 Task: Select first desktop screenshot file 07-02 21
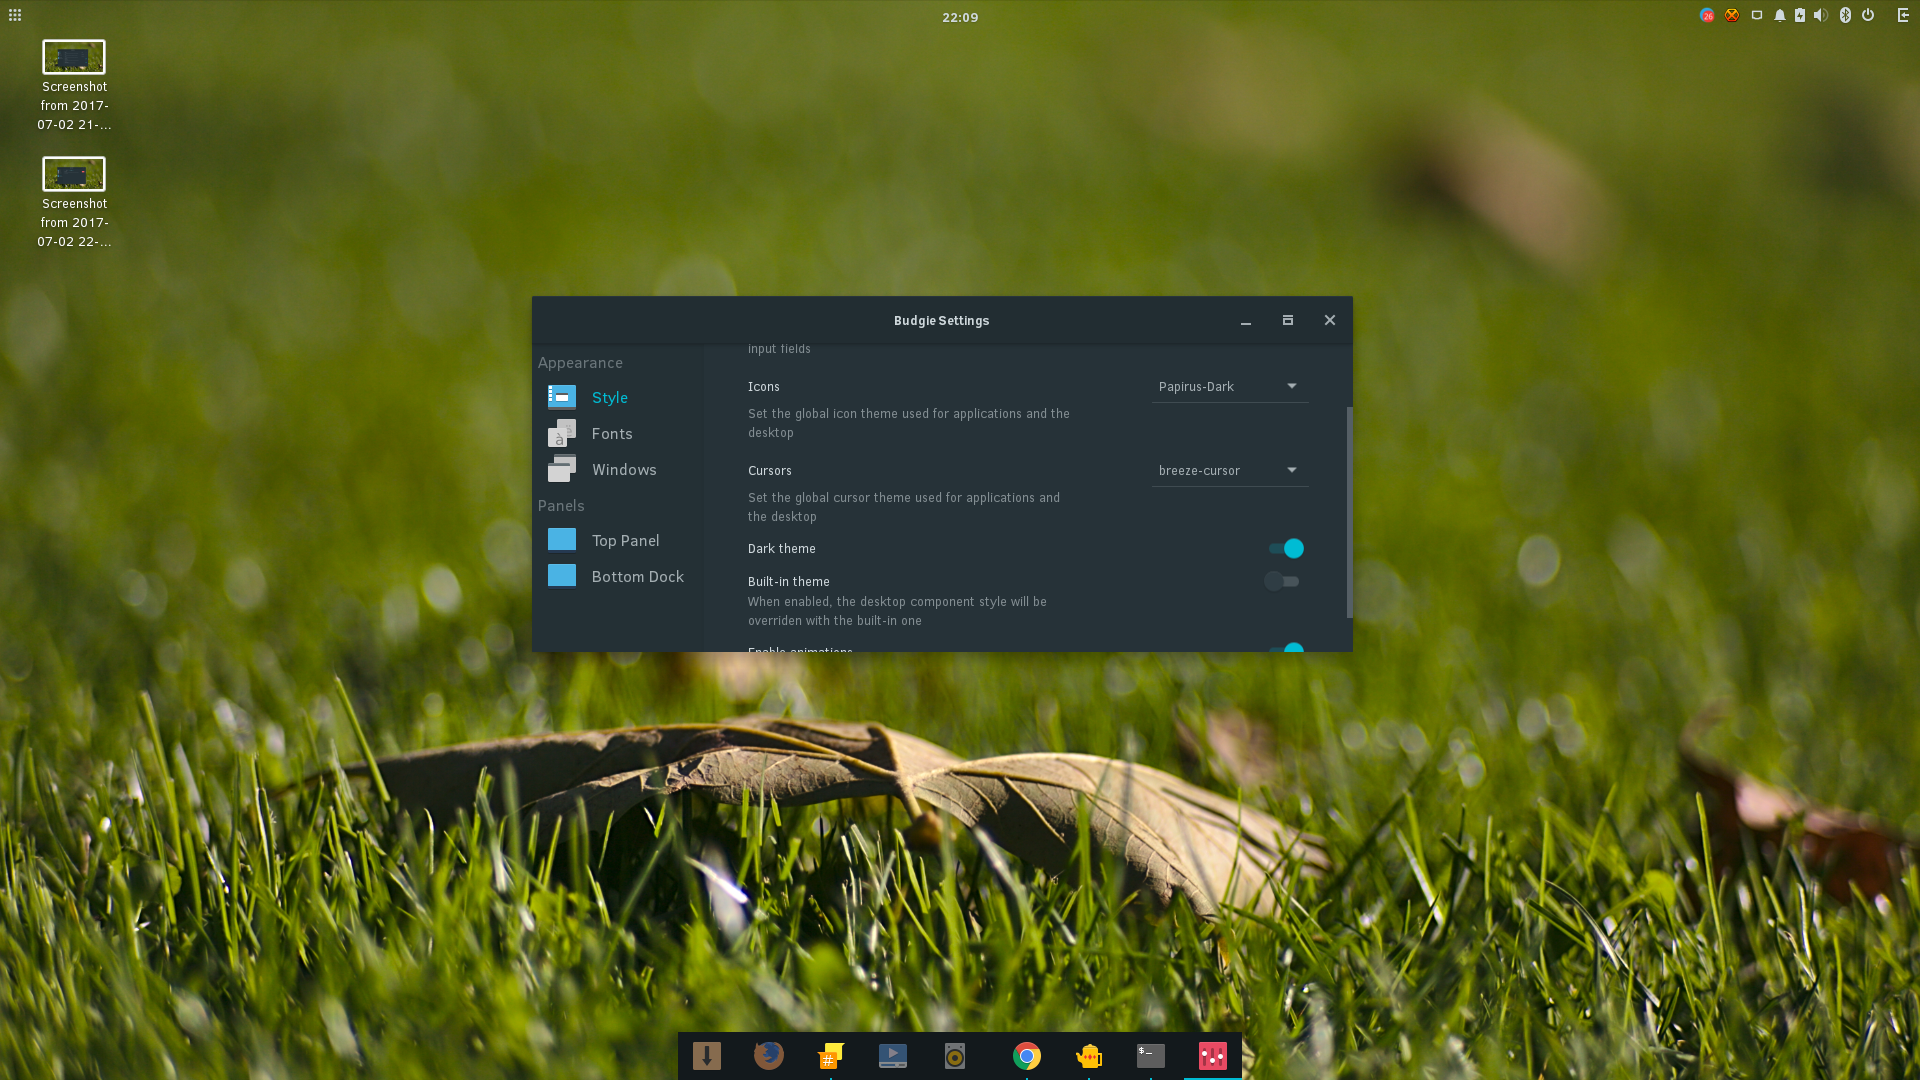(x=74, y=87)
